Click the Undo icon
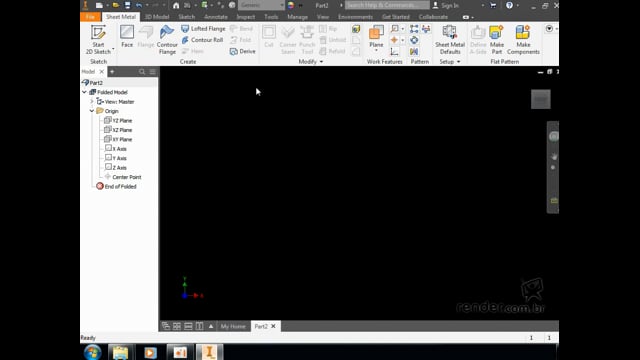 point(139,5)
